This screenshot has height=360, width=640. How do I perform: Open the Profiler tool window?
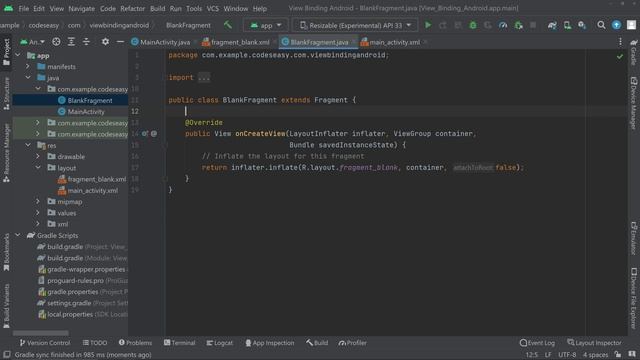point(353,343)
